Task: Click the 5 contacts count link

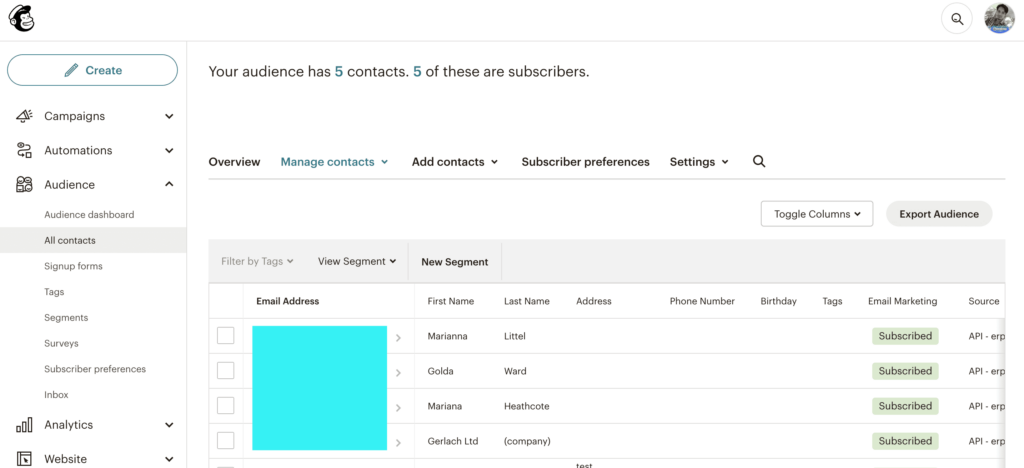Action: pos(339,72)
